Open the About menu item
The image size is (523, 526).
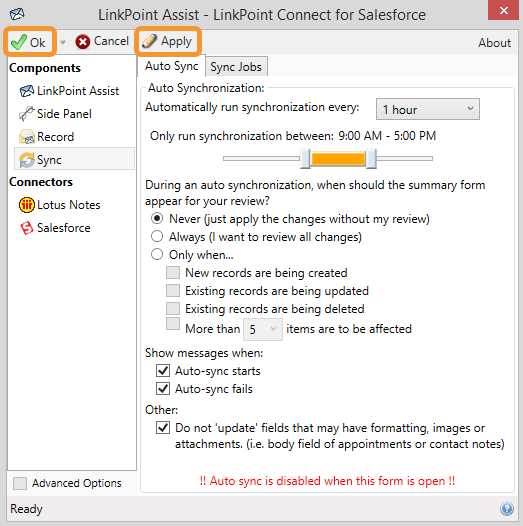click(494, 43)
